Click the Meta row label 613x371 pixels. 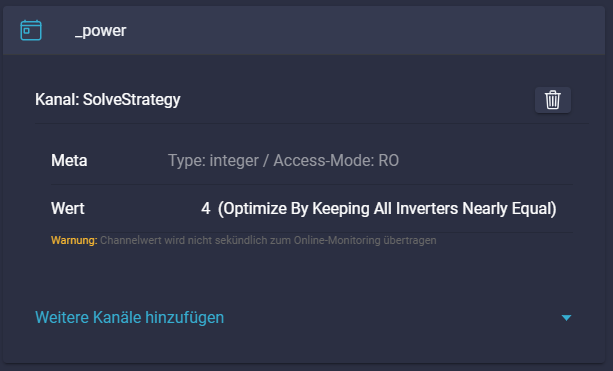[x=69, y=160]
